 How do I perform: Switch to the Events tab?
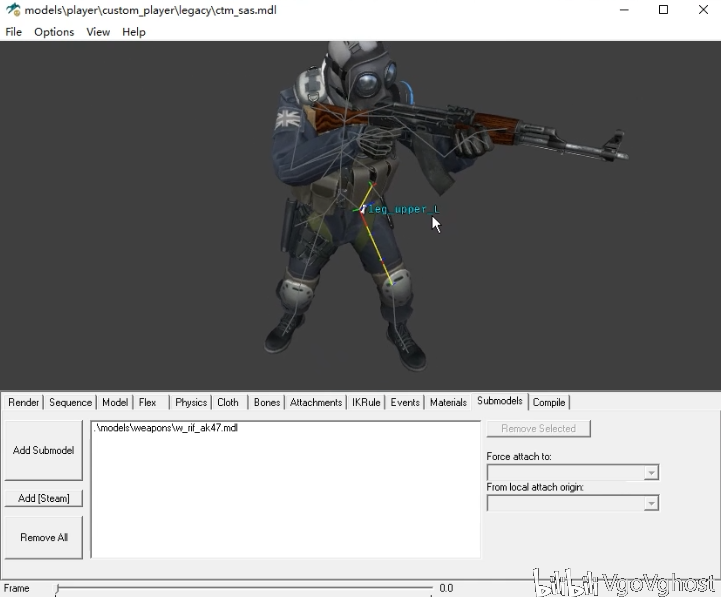click(x=405, y=402)
